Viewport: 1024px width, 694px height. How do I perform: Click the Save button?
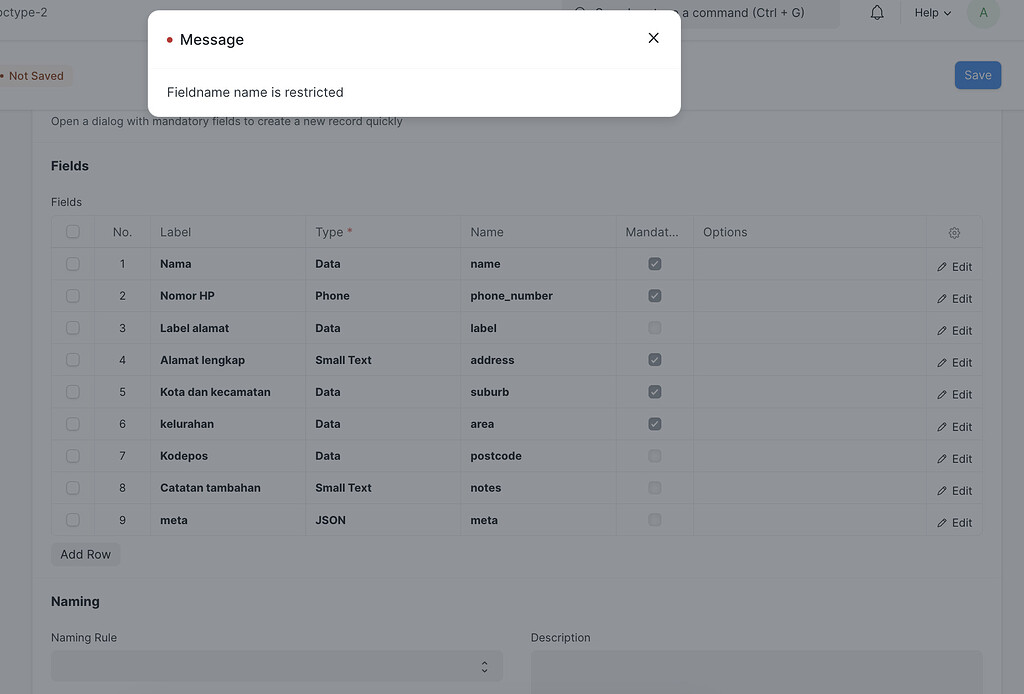point(977,74)
